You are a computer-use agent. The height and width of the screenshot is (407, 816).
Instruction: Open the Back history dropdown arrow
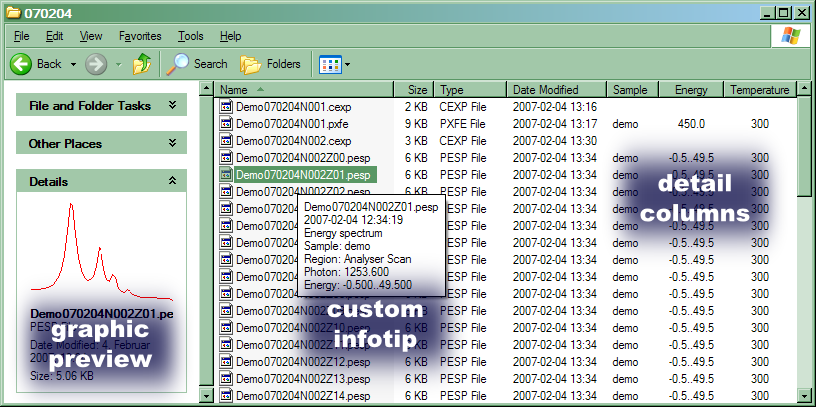[73, 65]
